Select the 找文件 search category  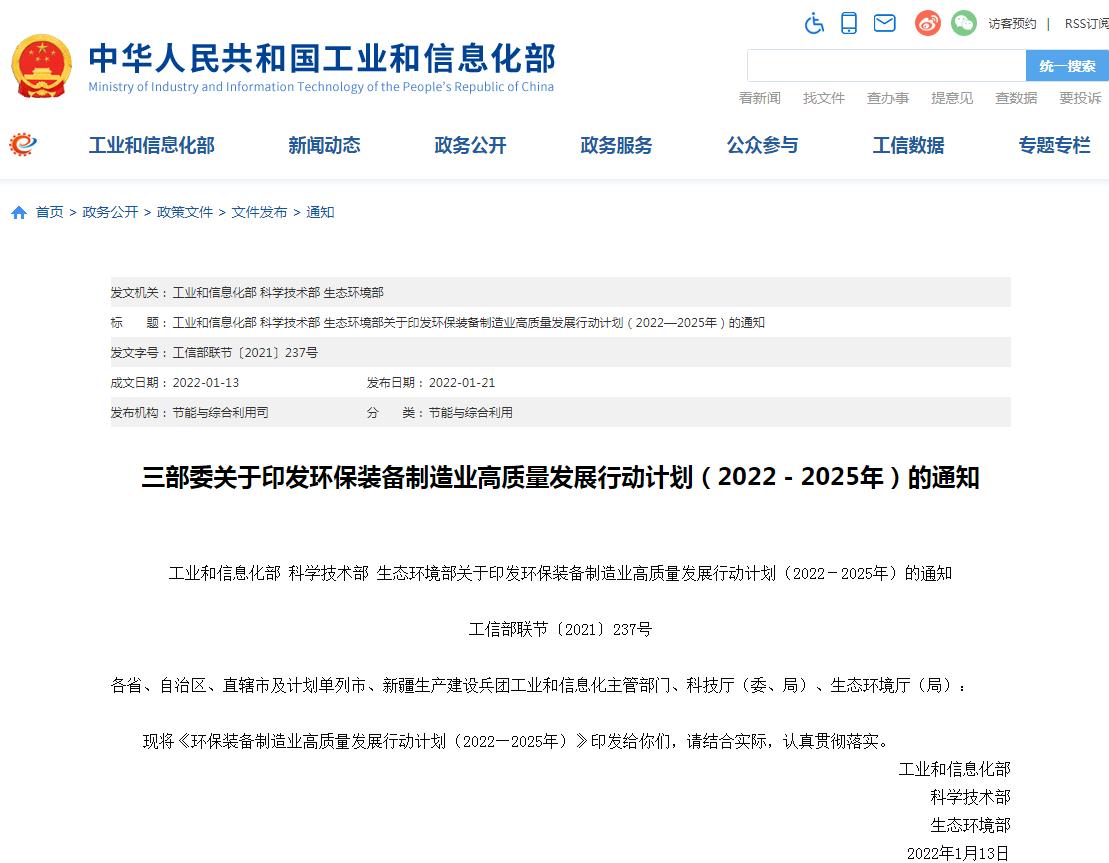824,98
